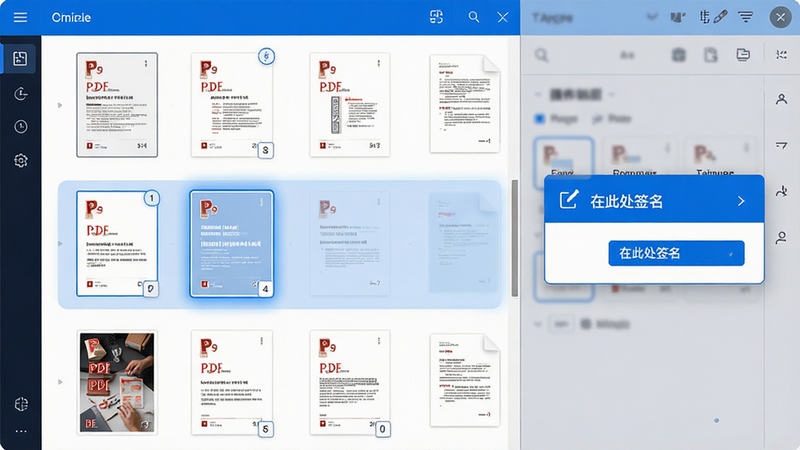Open the small dropdown arrow after the section heading
The image size is (800, 450).
[612, 94]
